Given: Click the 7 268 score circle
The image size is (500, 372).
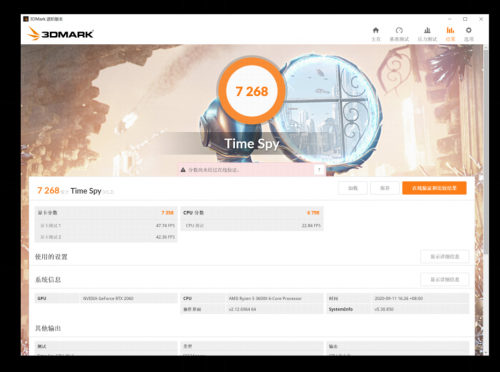Looking at the screenshot, I should [252, 91].
